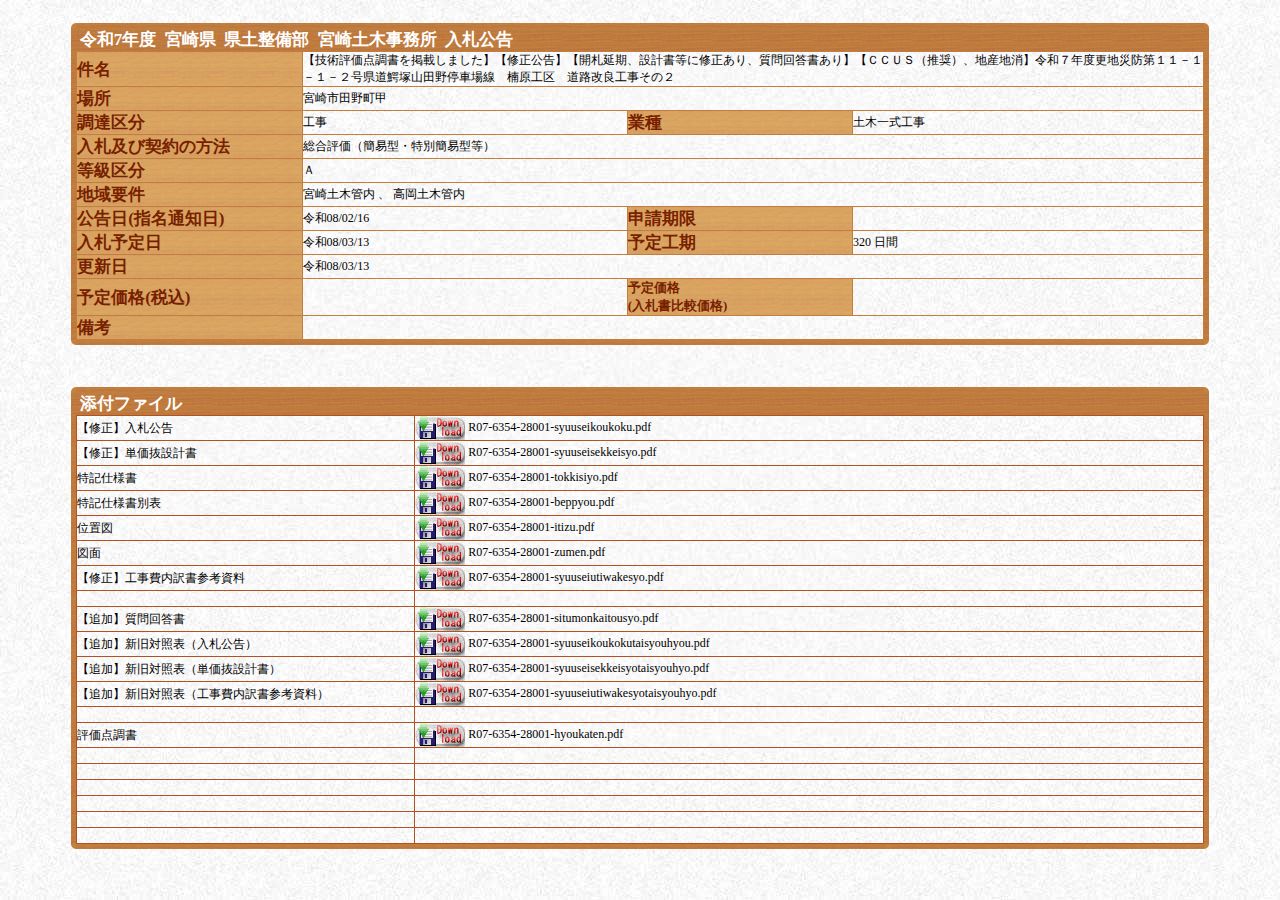Download icon for R07-6354-28001-syuuseikoukoku.pdf

coord(441,428)
